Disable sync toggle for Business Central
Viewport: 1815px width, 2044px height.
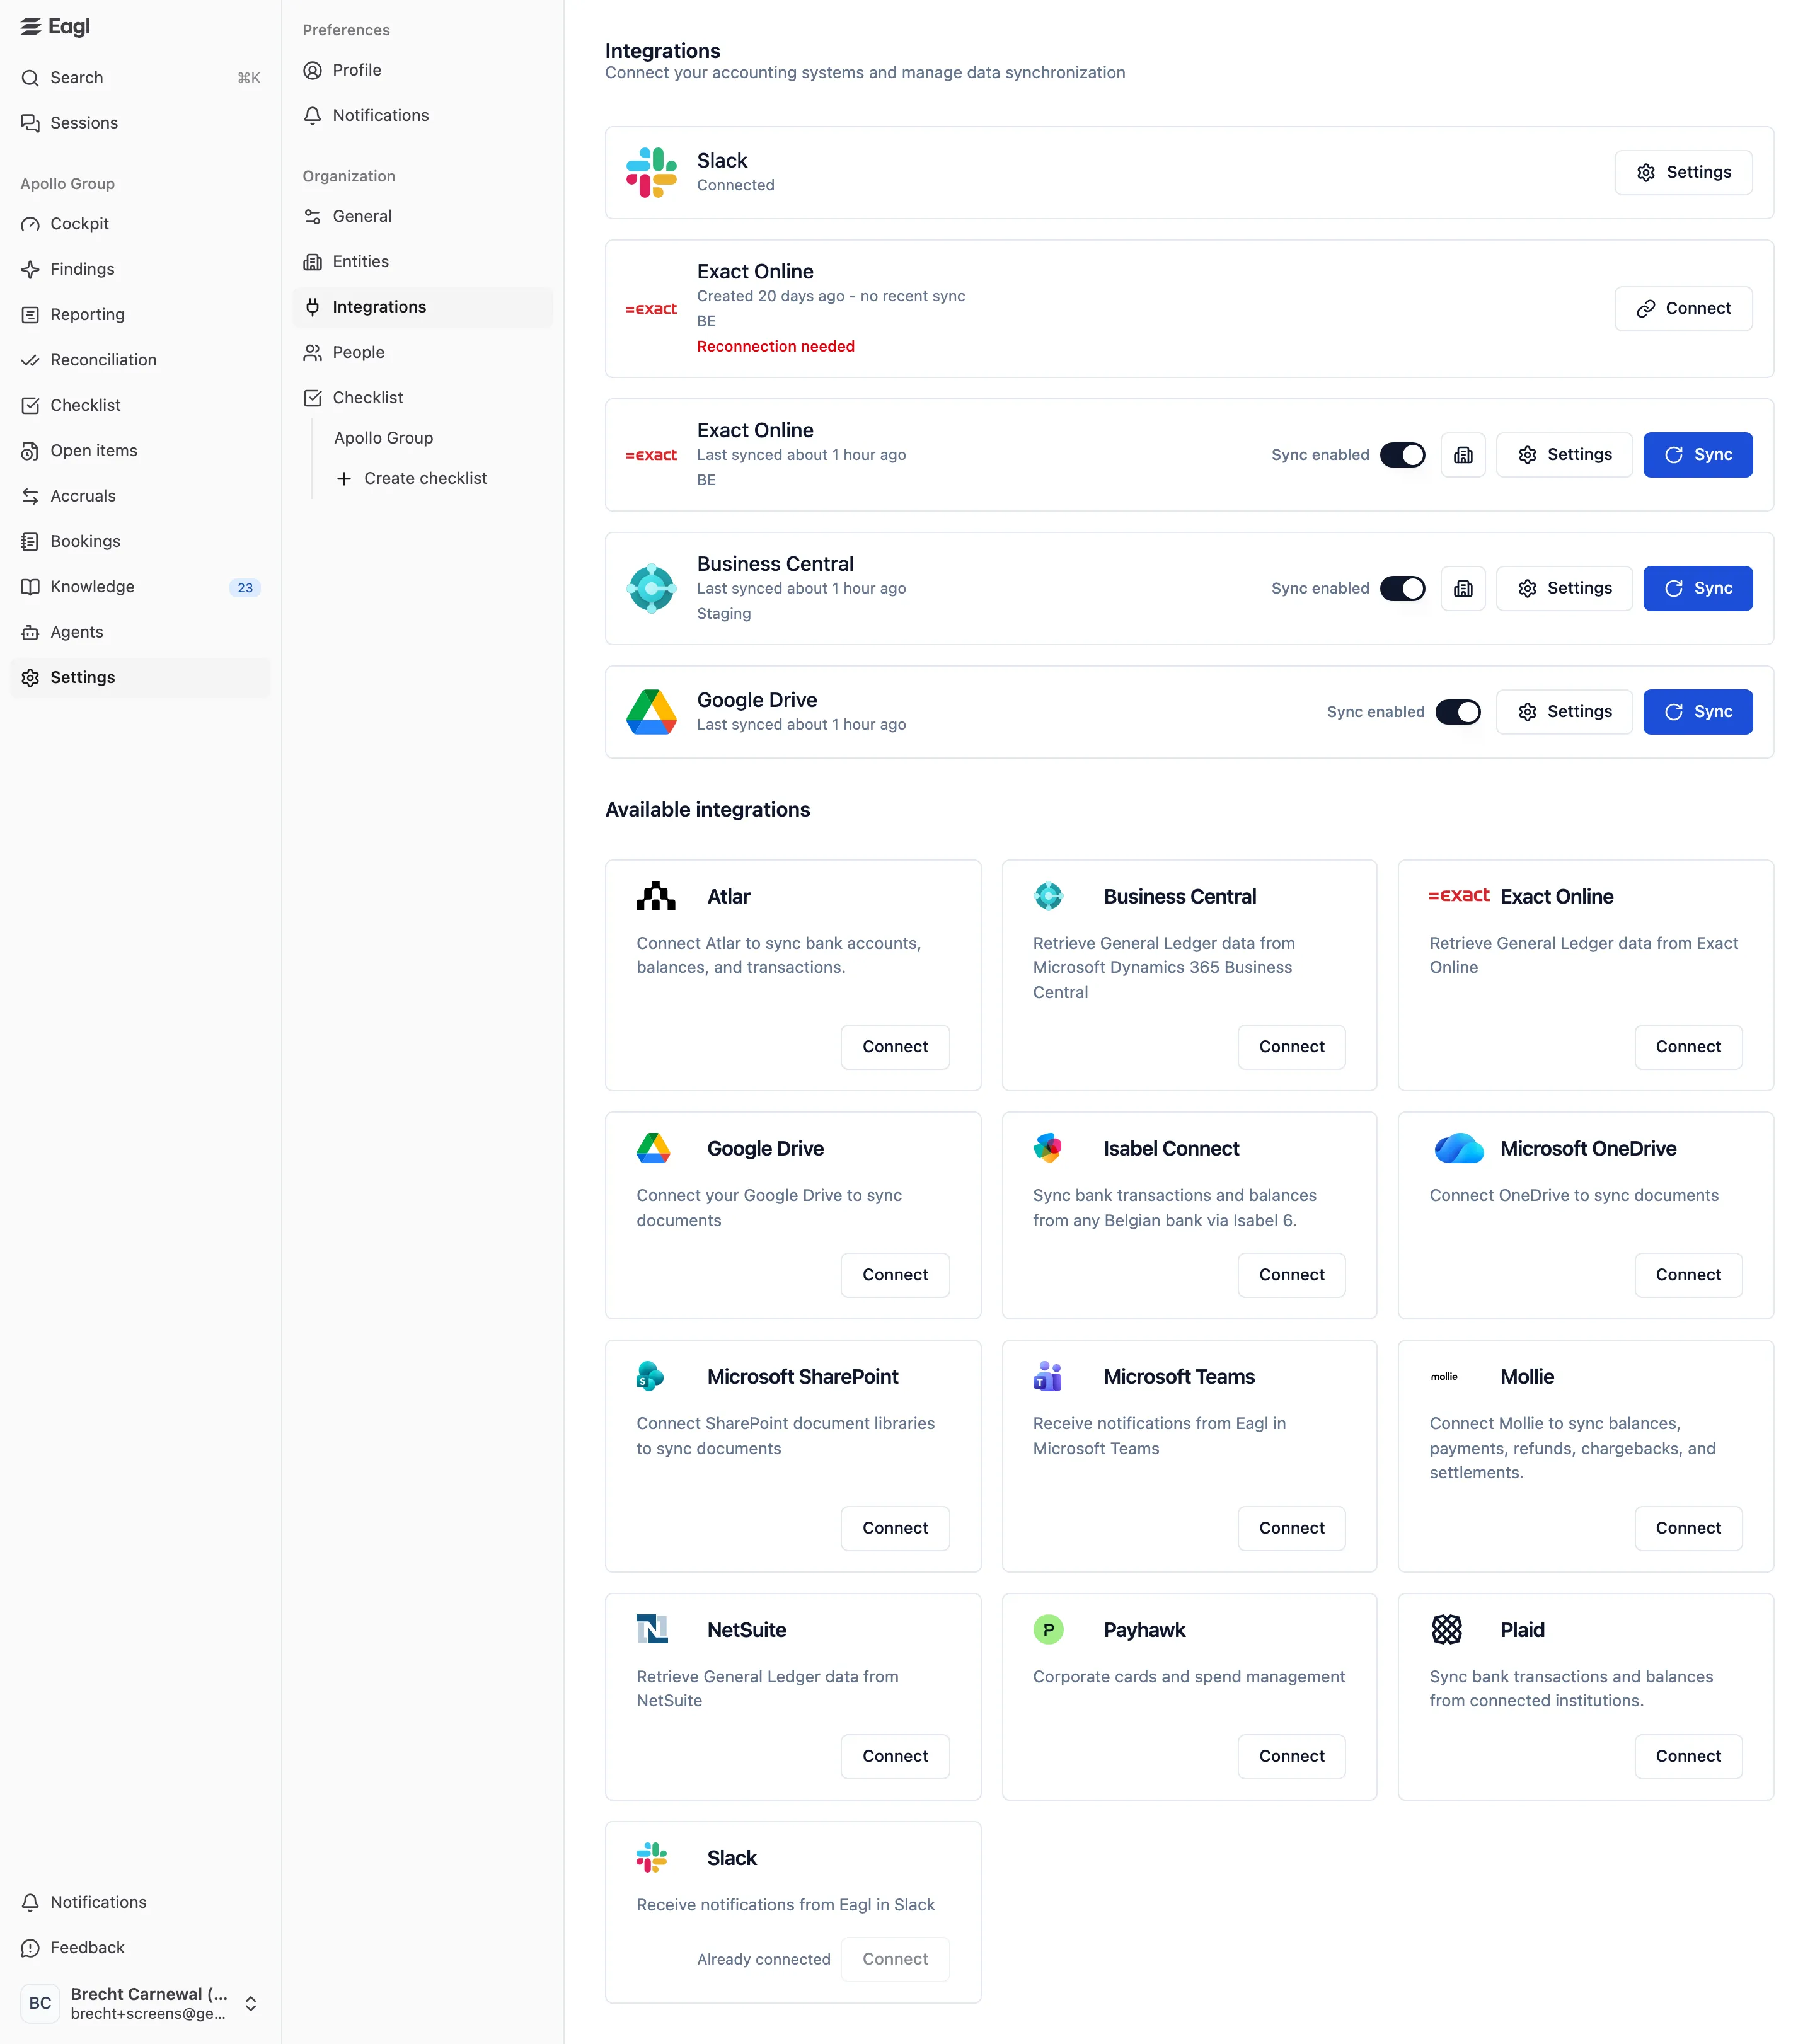[1402, 589]
